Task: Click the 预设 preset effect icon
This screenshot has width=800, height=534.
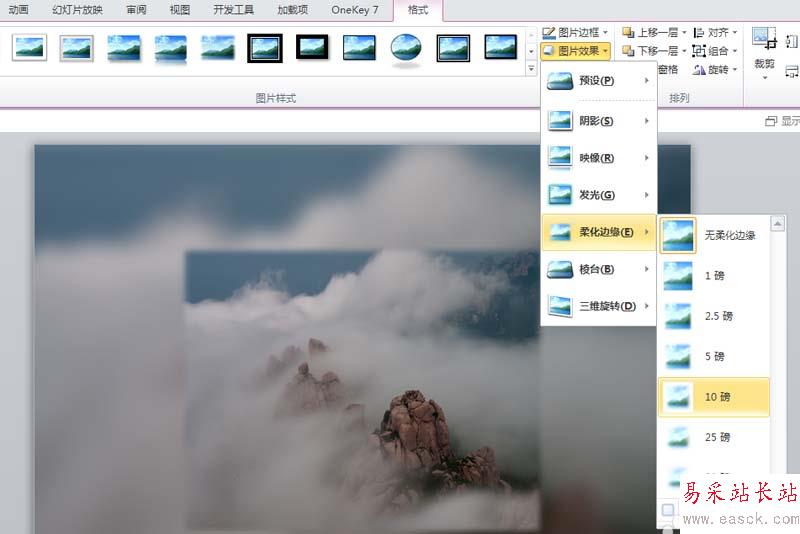Action: pyautogui.click(x=560, y=81)
